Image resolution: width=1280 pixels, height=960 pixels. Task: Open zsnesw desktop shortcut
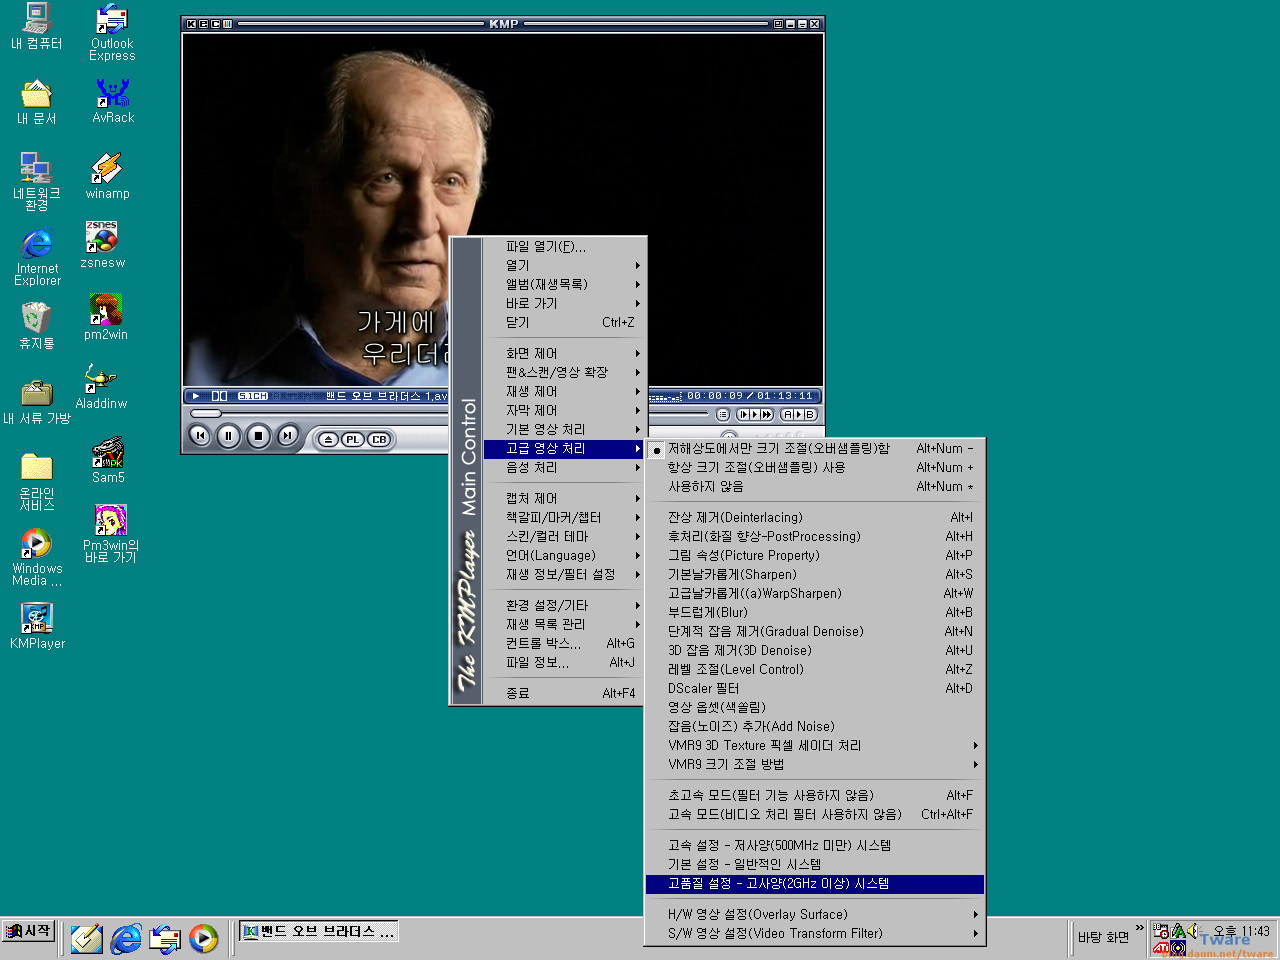[103, 245]
